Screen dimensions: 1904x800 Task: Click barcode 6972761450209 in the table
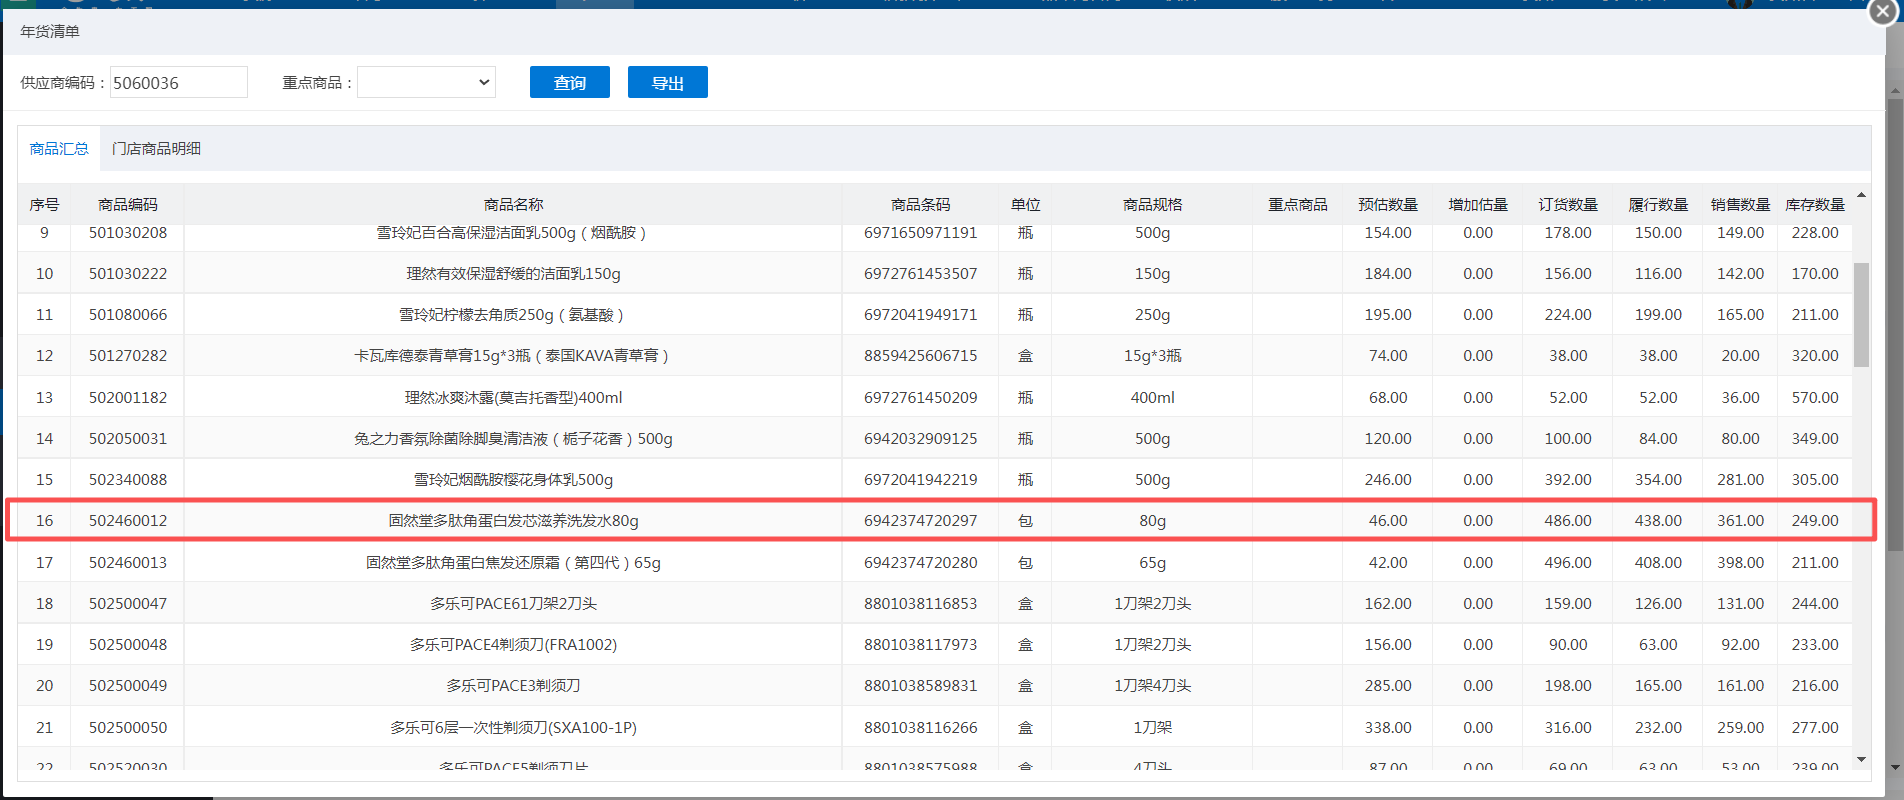(920, 398)
